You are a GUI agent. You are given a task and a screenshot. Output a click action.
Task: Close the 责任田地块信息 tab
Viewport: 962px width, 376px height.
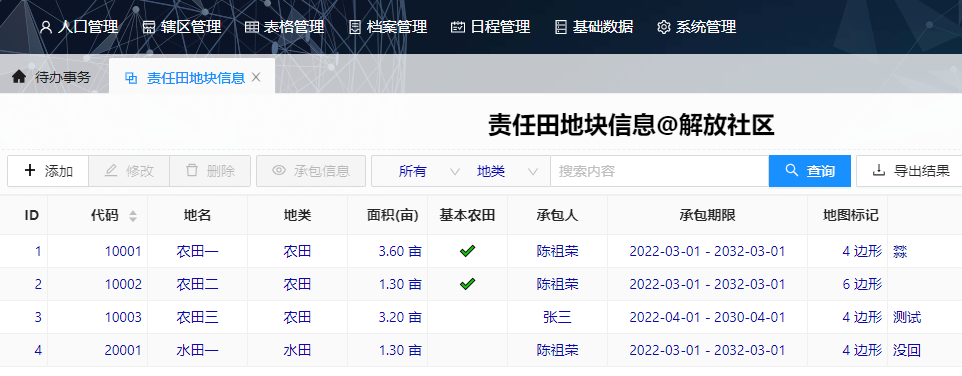[x=256, y=77]
